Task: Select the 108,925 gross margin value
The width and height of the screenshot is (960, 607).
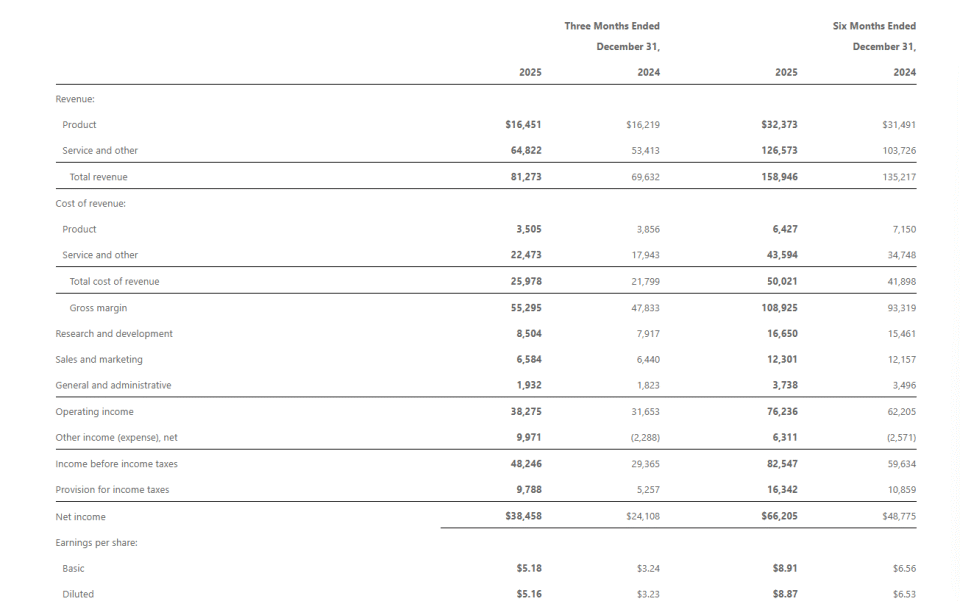Action: click(779, 308)
